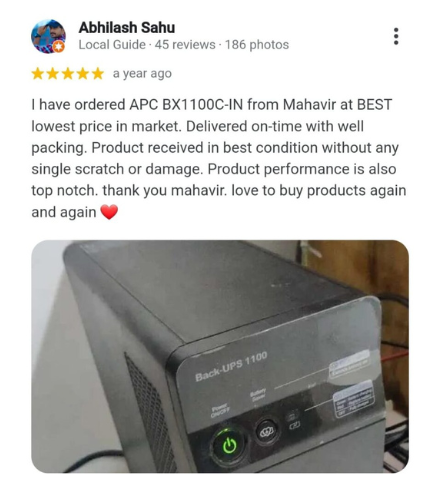The width and height of the screenshot is (427, 493).
Task: Click the fourth yellow rating star
Action: 83,74
